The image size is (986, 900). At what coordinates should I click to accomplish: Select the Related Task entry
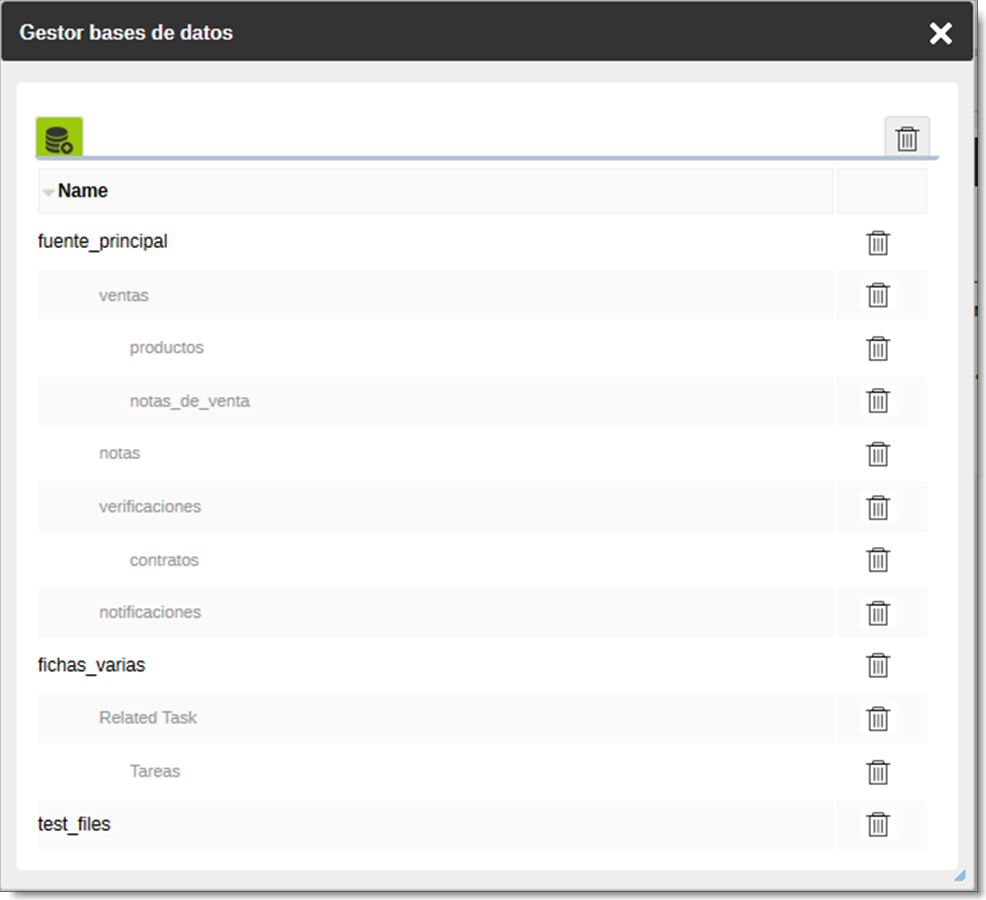click(147, 718)
